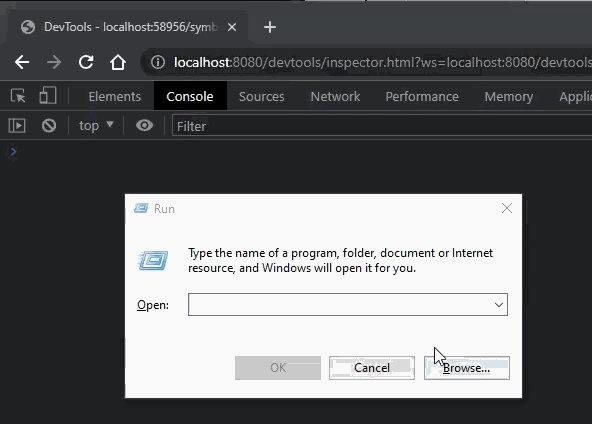Focus the console Filter field
Viewport: 592px width, 424px height.
click(382, 126)
